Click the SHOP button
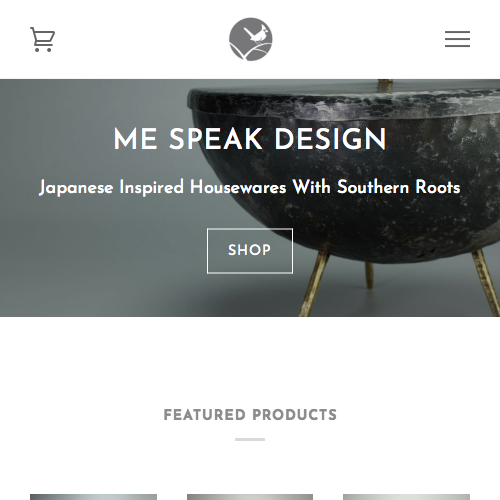This screenshot has height=500, width=500. 250,251
